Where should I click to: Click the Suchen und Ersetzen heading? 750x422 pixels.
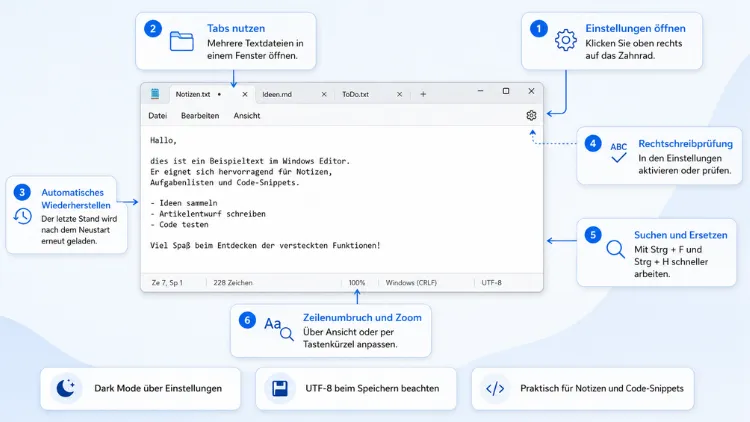coord(681,235)
